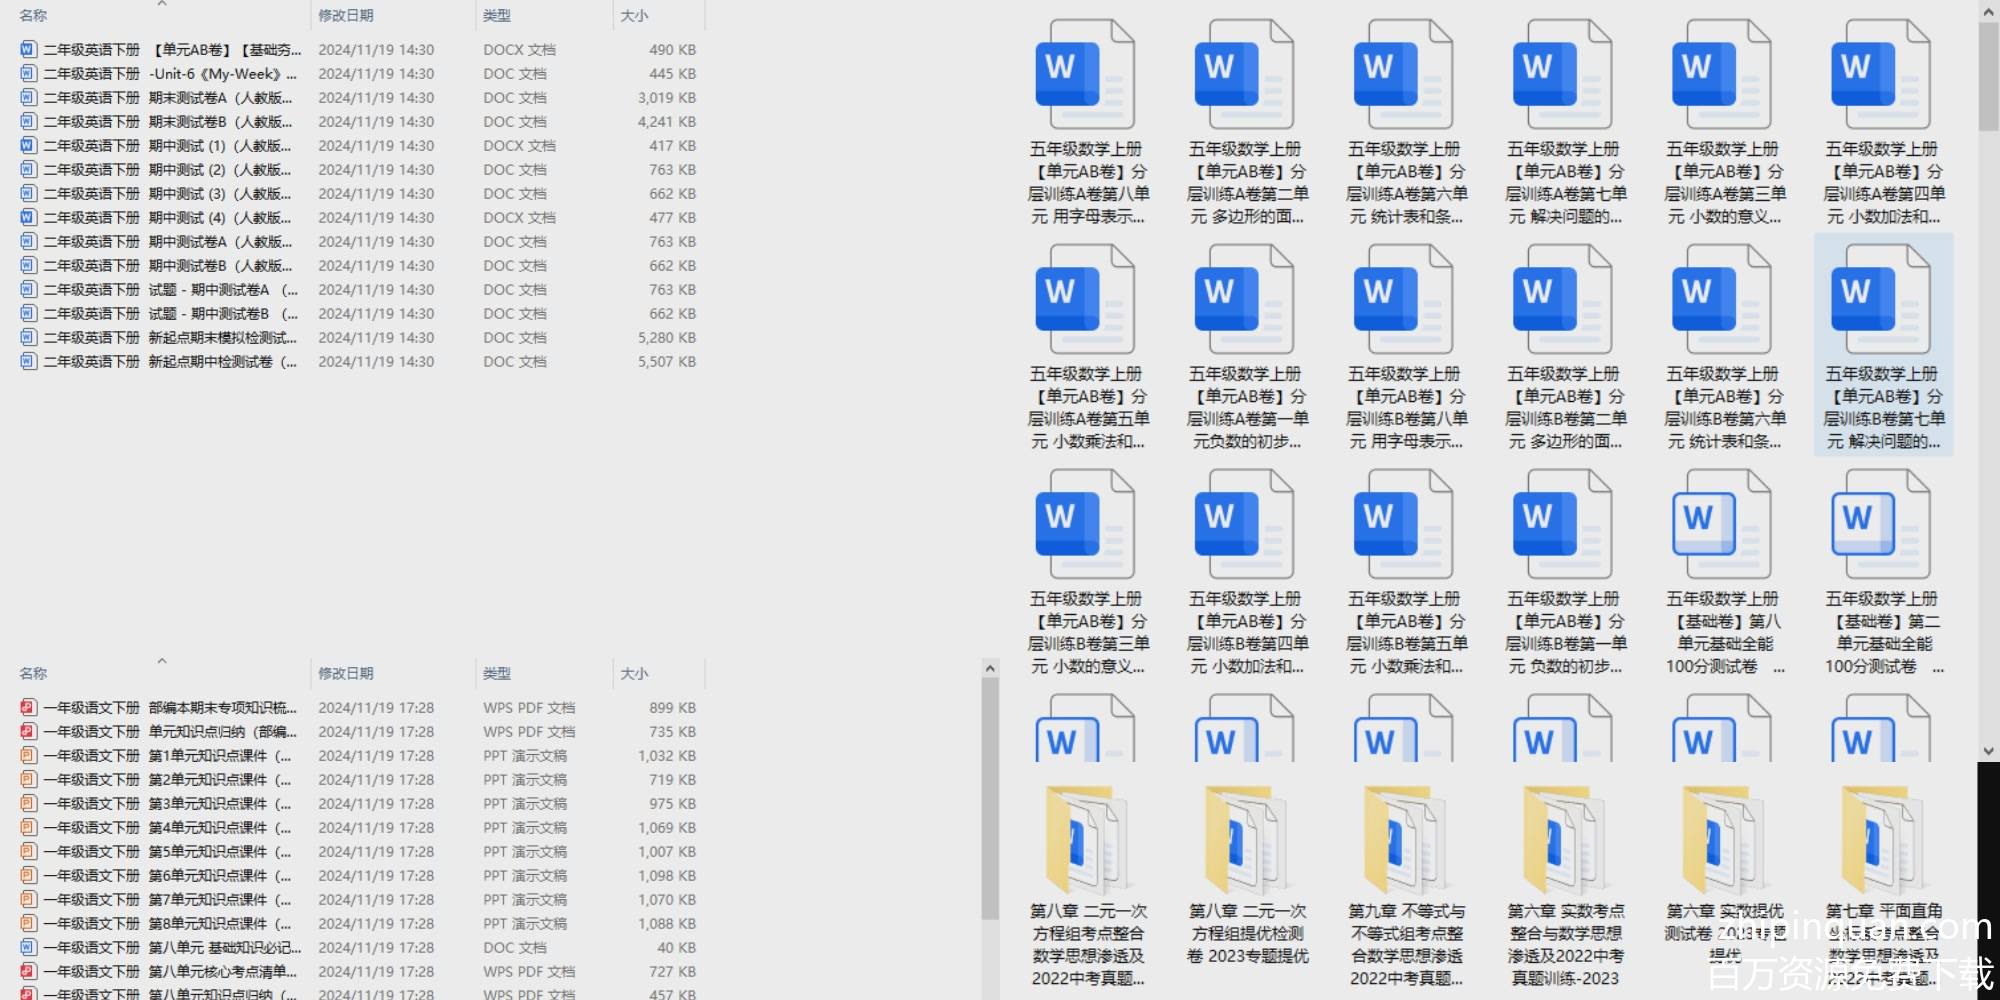Click the lower file list's vertical scrollbar thumb
Image resolution: width=2000 pixels, height=1000 pixels.
(989, 800)
